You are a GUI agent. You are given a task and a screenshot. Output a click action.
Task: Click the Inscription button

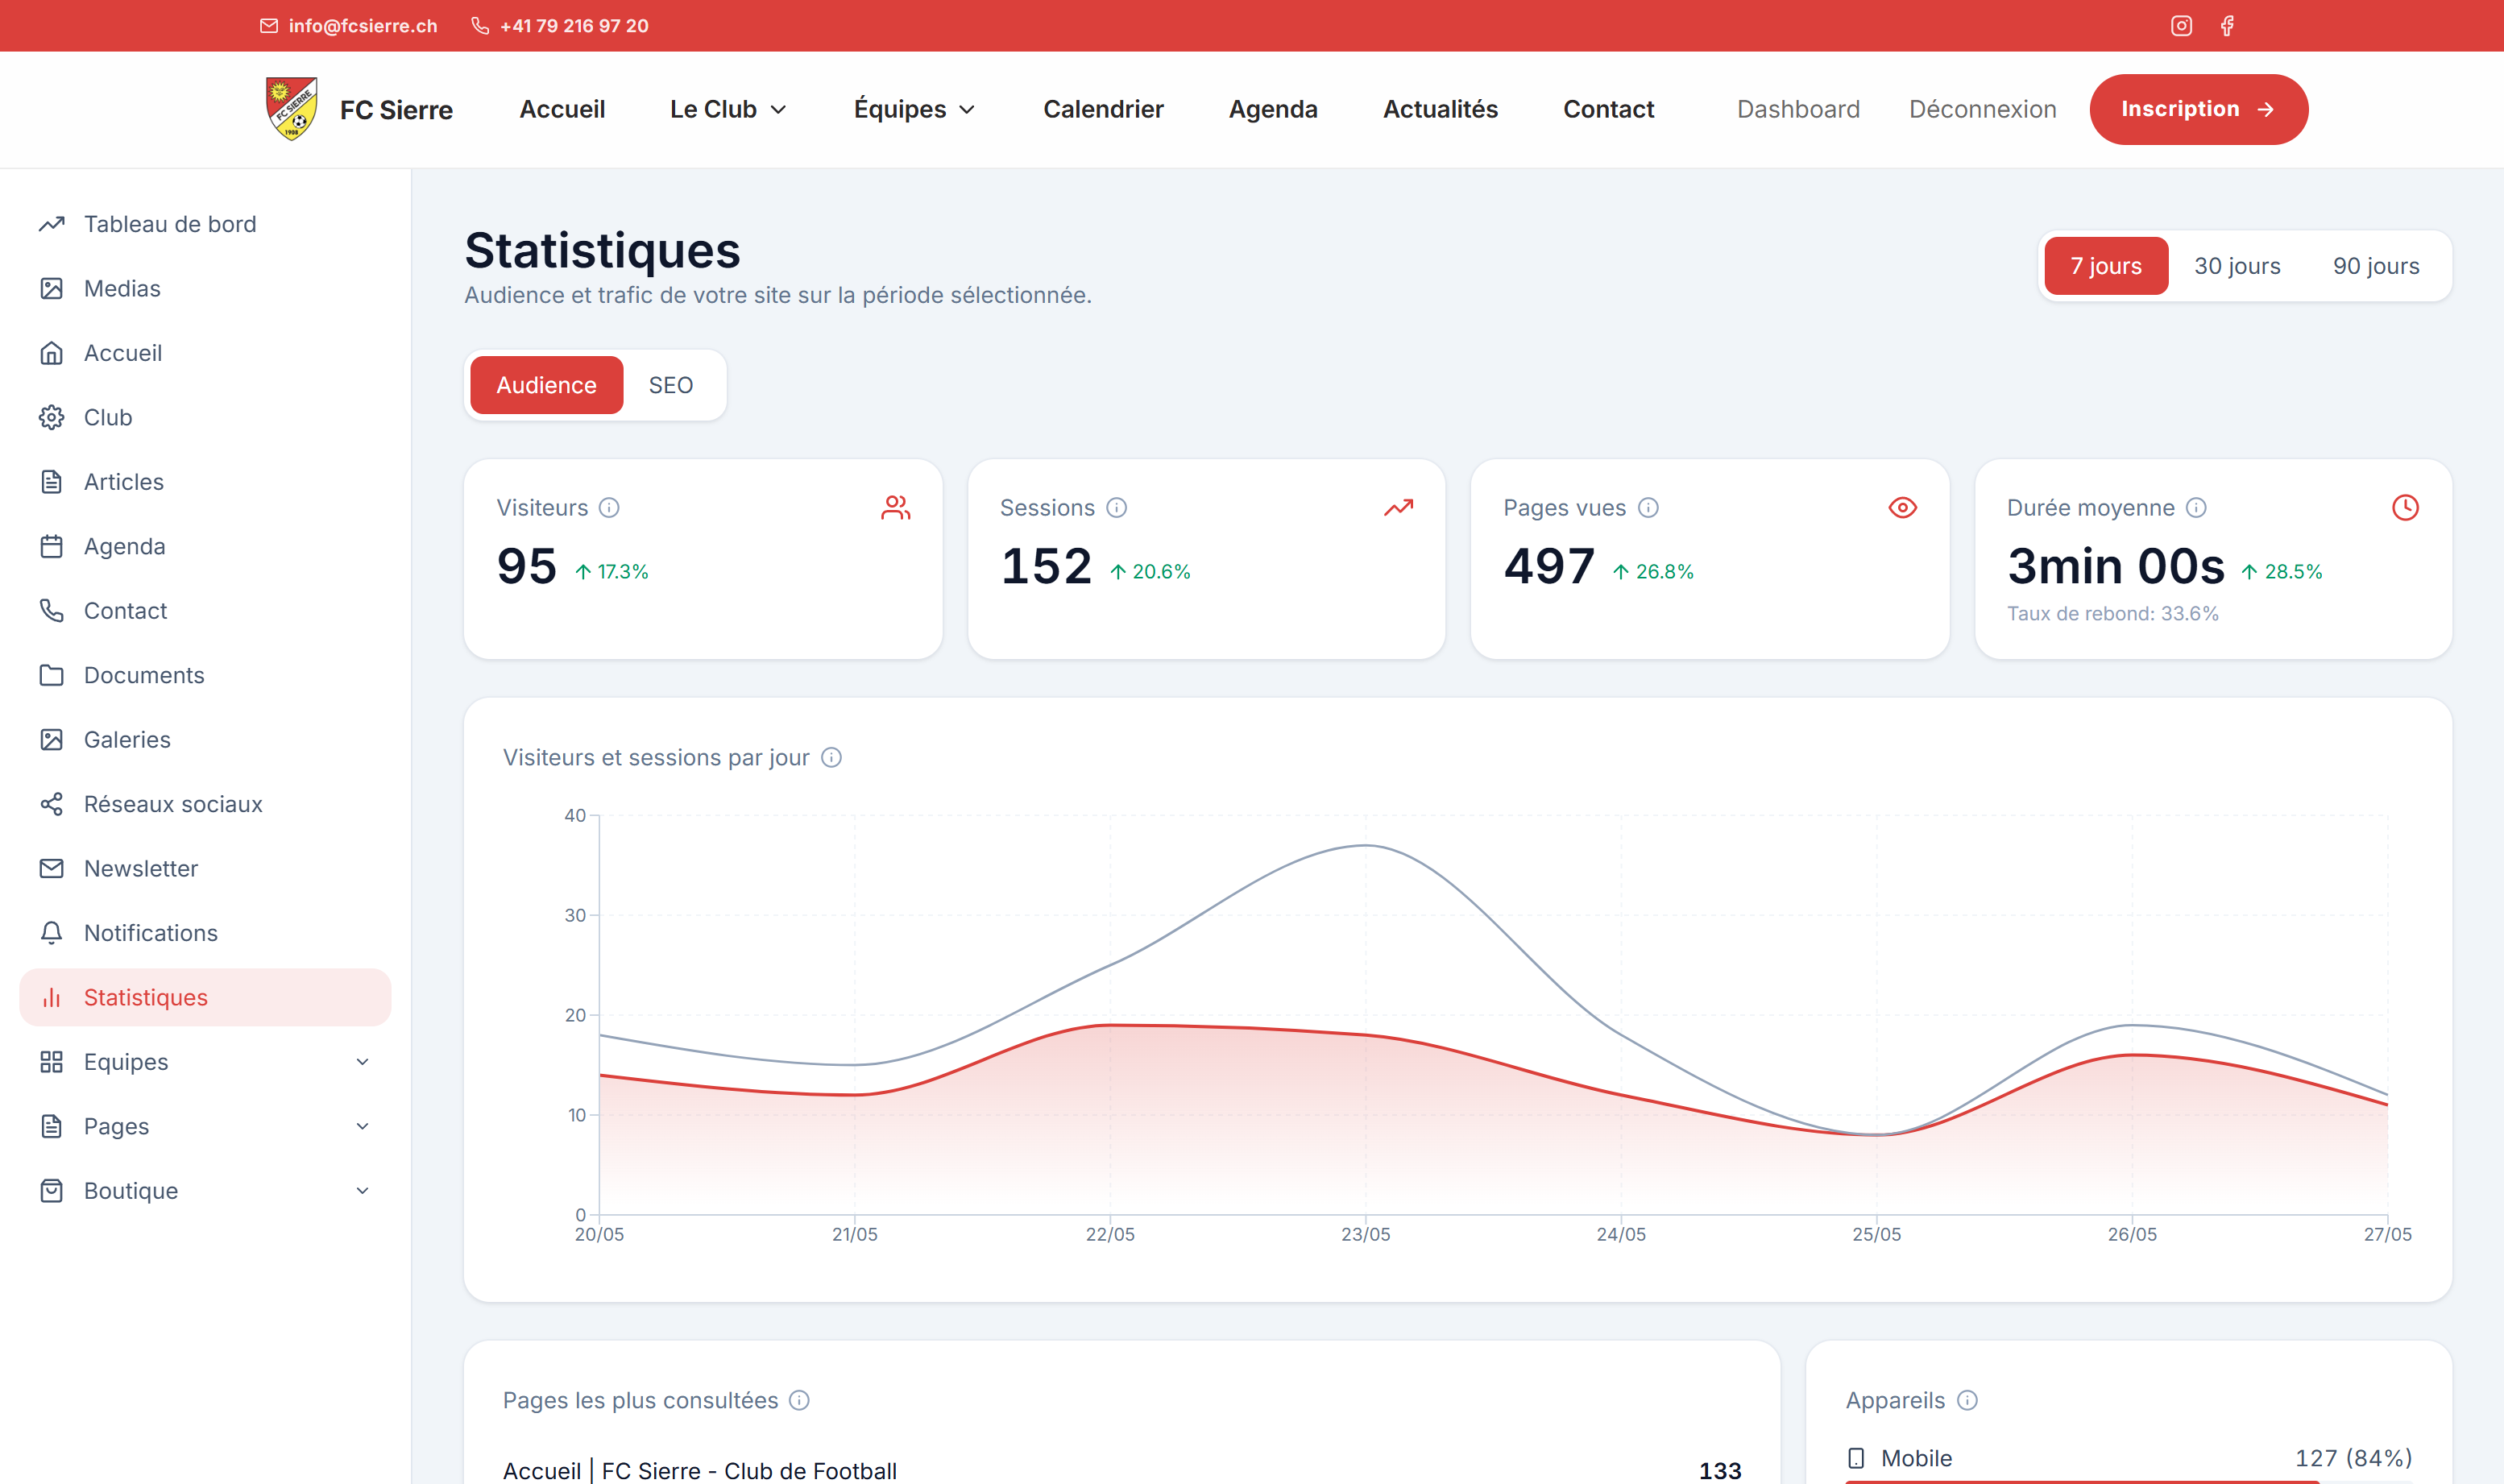click(x=2198, y=109)
